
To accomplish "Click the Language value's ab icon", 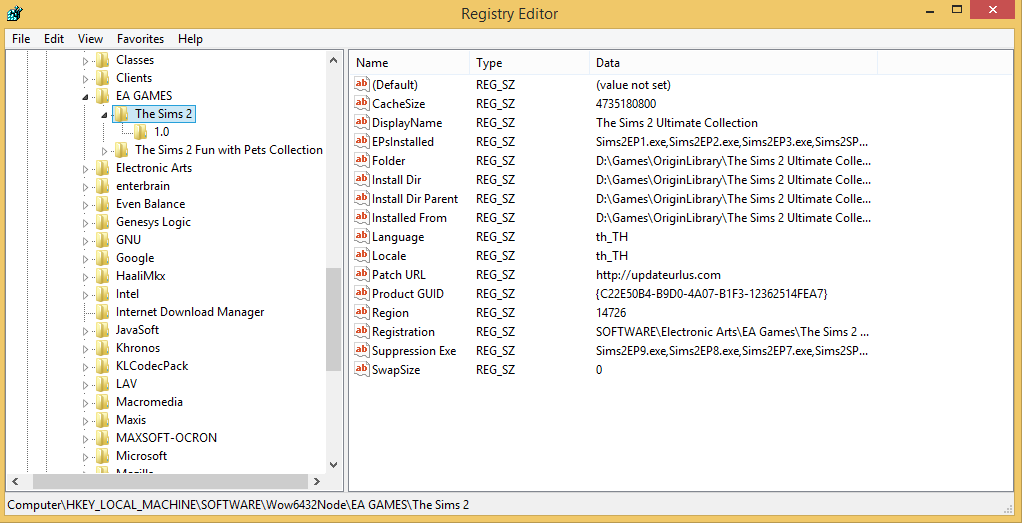I will point(362,237).
